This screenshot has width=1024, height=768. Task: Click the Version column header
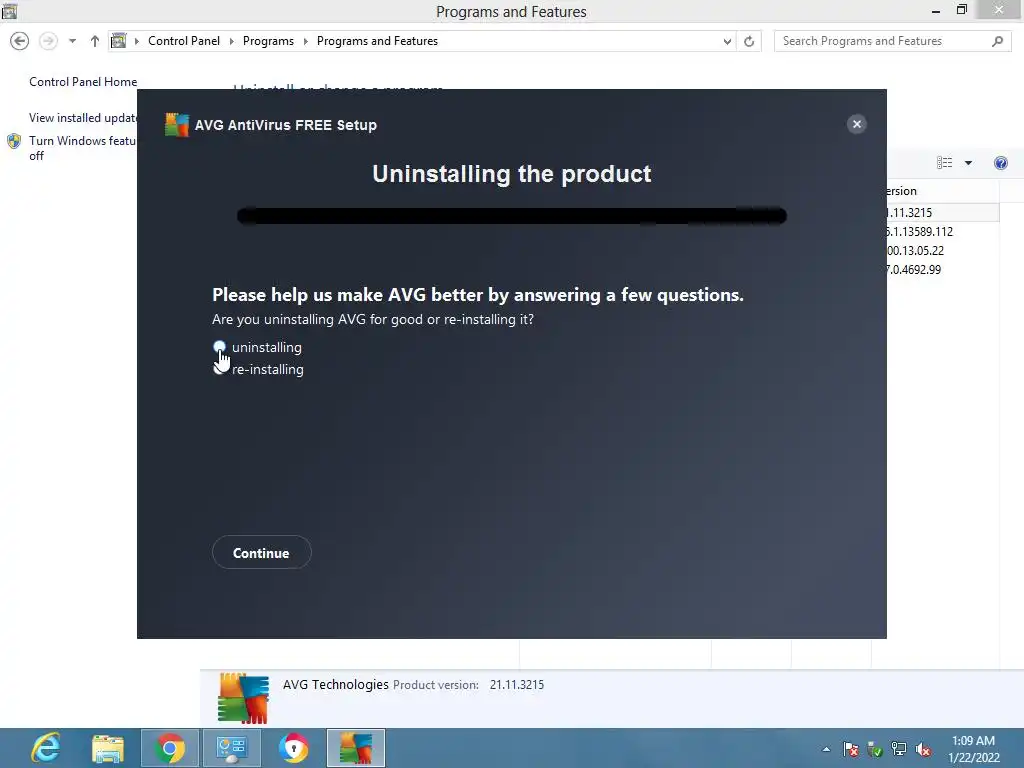coord(942,191)
